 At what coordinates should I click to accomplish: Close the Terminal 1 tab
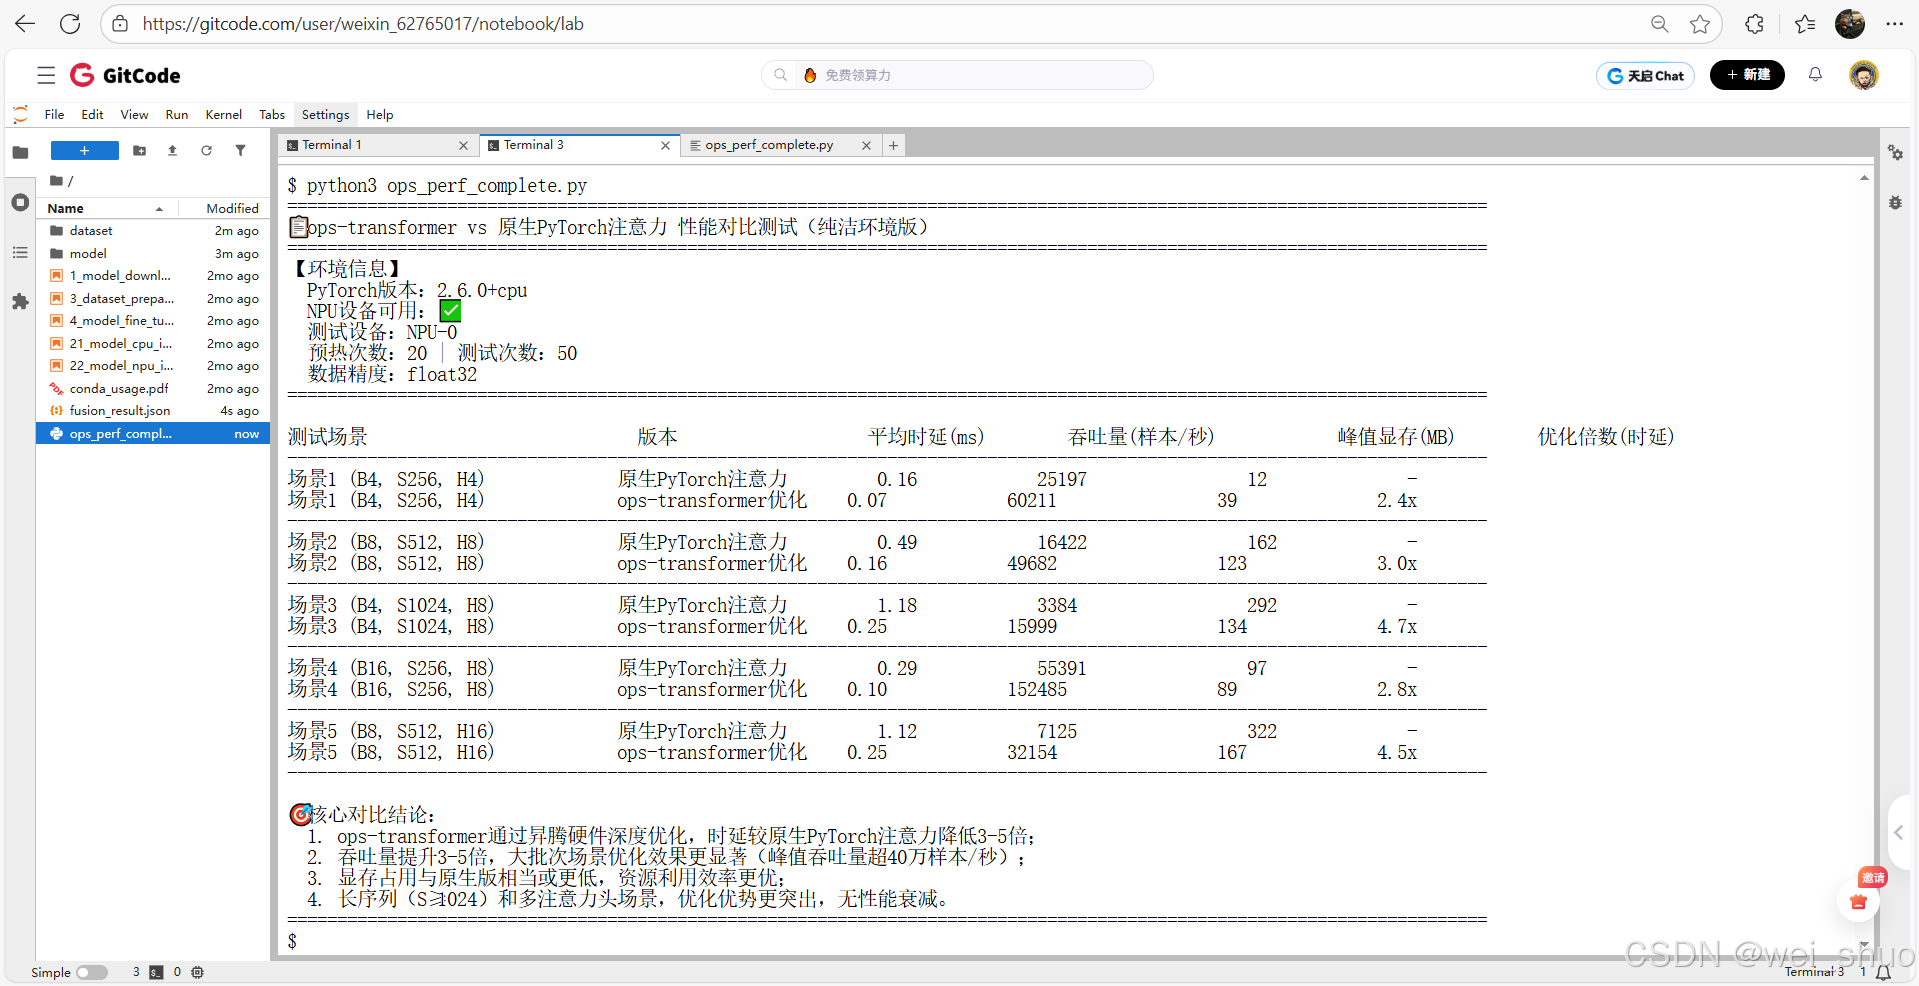(463, 146)
